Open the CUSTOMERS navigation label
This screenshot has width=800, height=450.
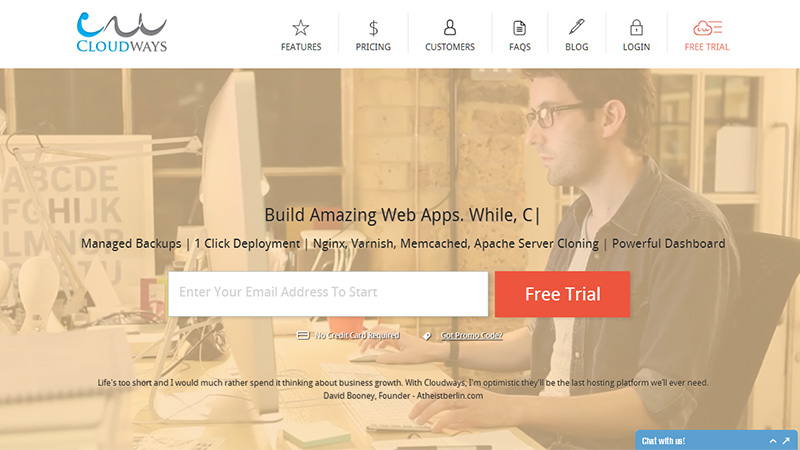click(449, 47)
